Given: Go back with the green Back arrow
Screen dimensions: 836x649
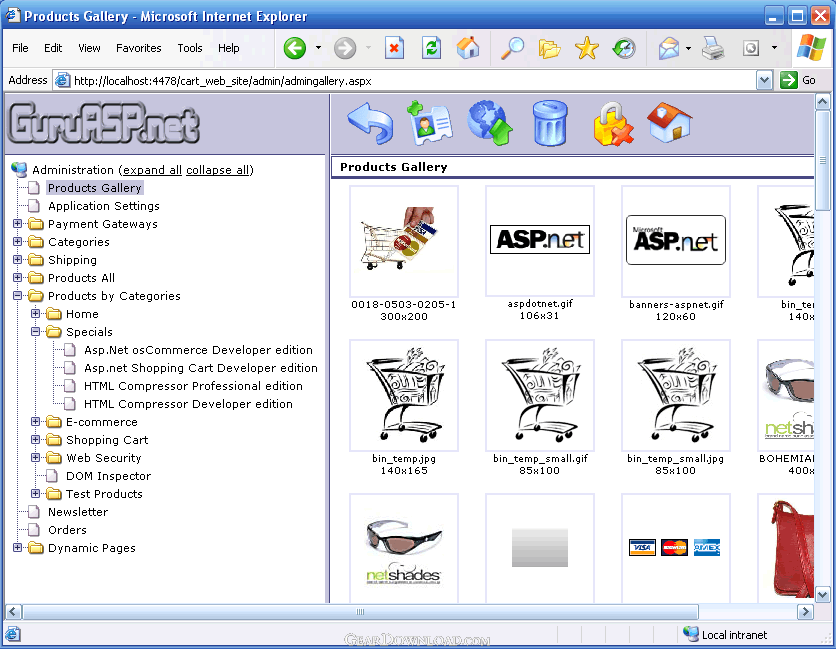Looking at the screenshot, I should pos(294,48).
